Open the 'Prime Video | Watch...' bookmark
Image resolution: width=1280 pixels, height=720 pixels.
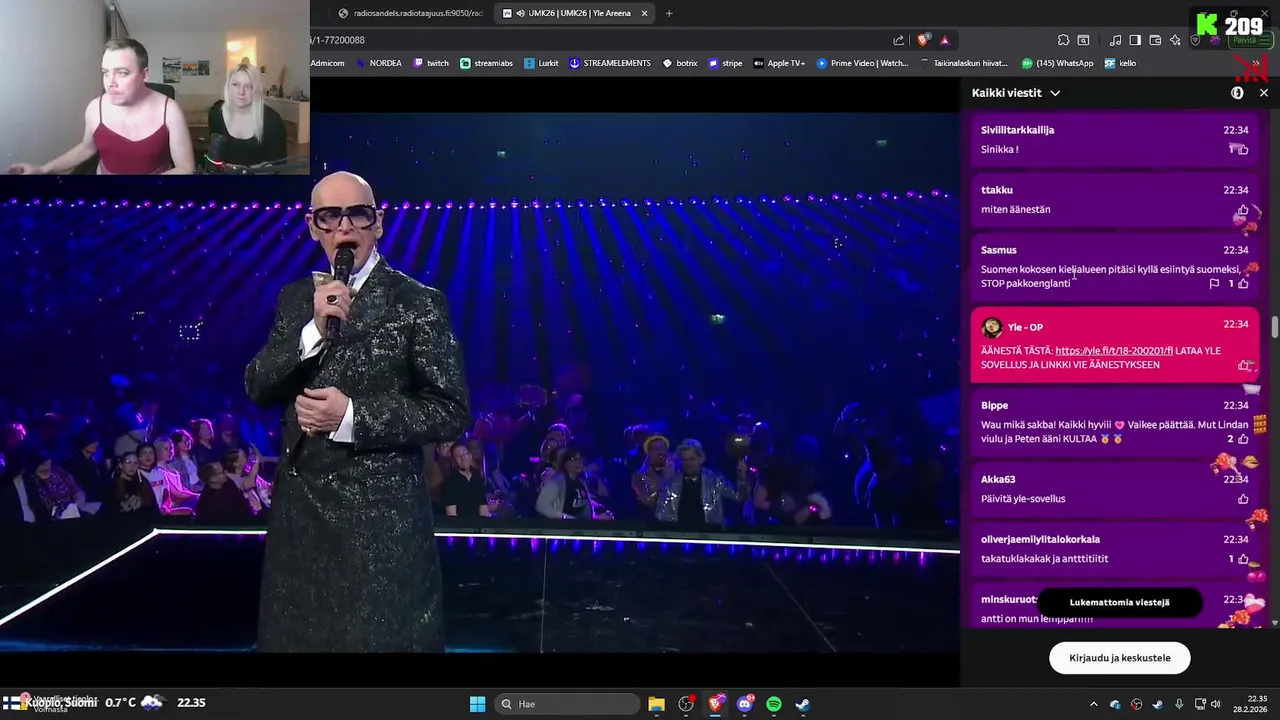(862, 63)
